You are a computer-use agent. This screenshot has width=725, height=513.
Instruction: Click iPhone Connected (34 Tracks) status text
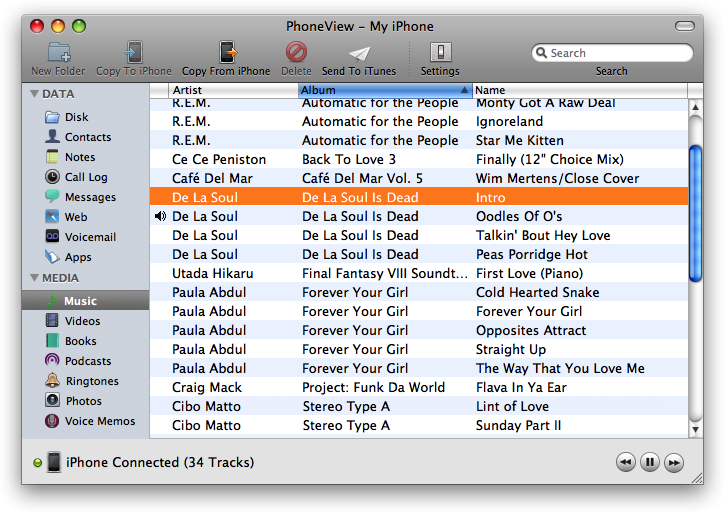click(x=160, y=462)
